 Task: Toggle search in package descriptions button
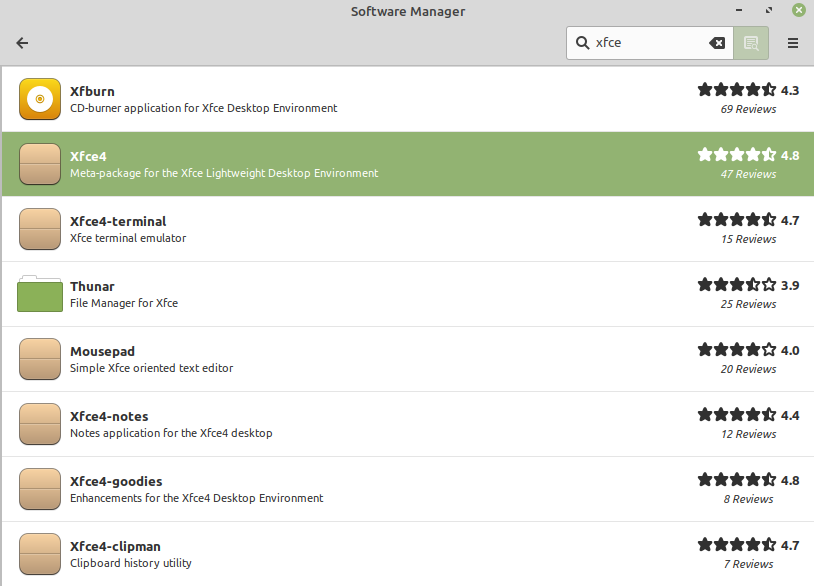(x=751, y=43)
